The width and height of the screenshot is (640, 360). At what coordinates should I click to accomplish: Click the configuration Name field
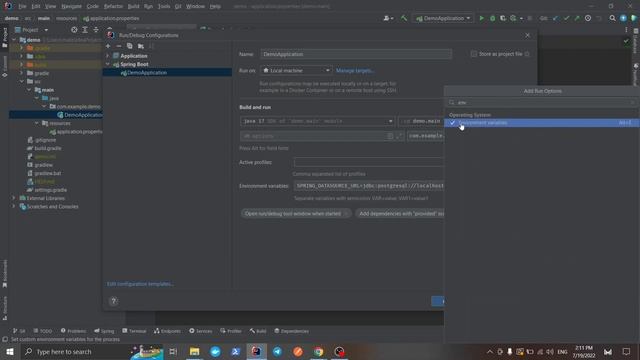(356, 54)
